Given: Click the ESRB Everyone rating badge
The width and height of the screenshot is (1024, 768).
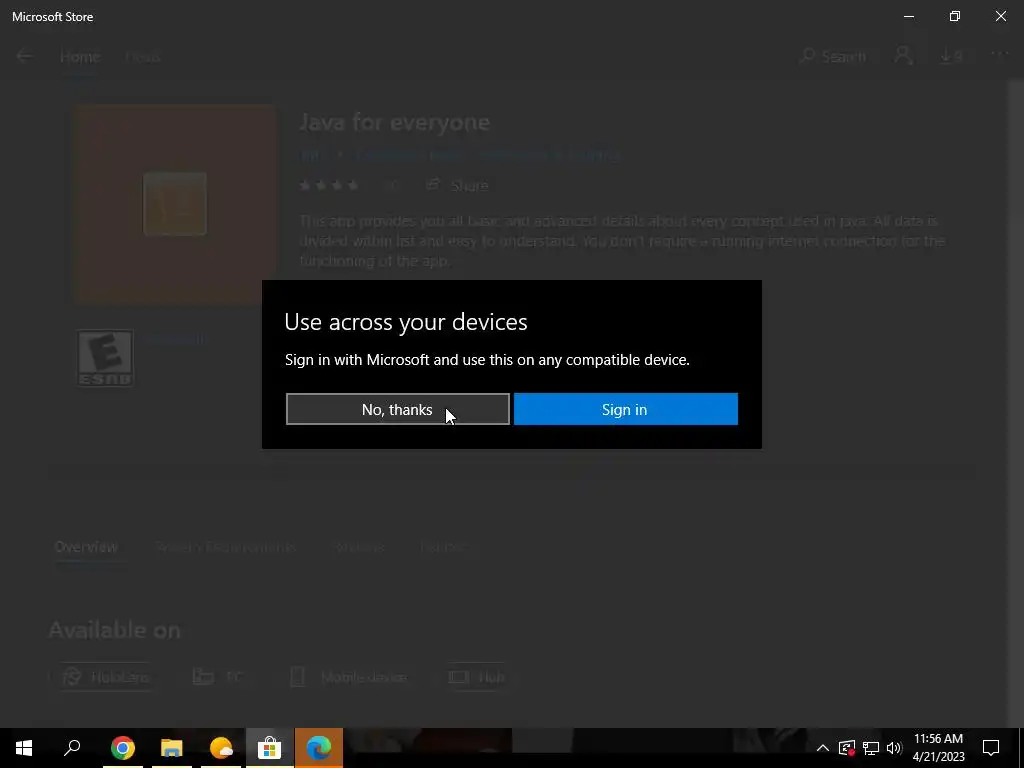Looking at the screenshot, I should click(105, 357).
